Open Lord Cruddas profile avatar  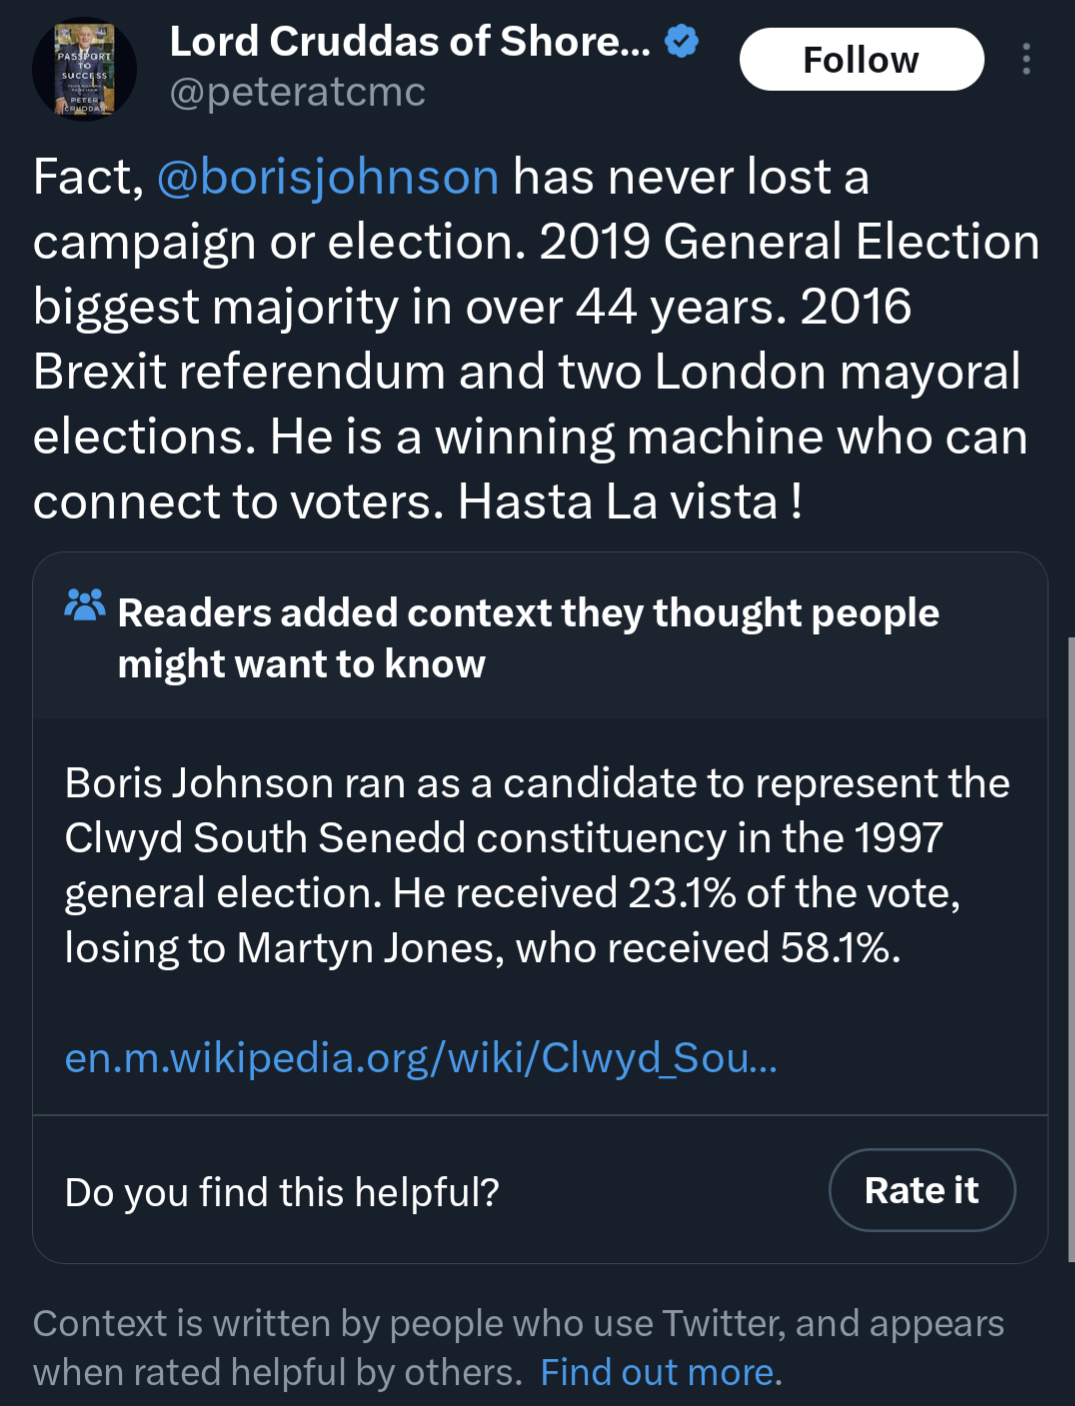pos(85,70)
